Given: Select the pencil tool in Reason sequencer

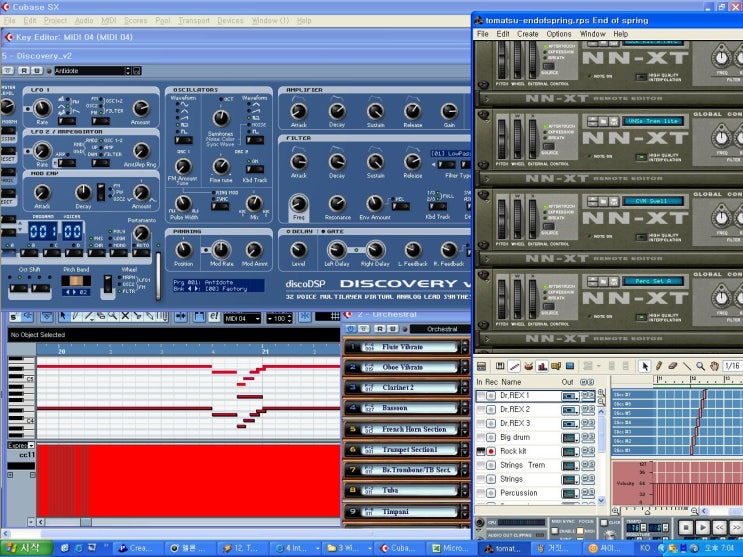Looking at the screenshot, I should [659, 366].
